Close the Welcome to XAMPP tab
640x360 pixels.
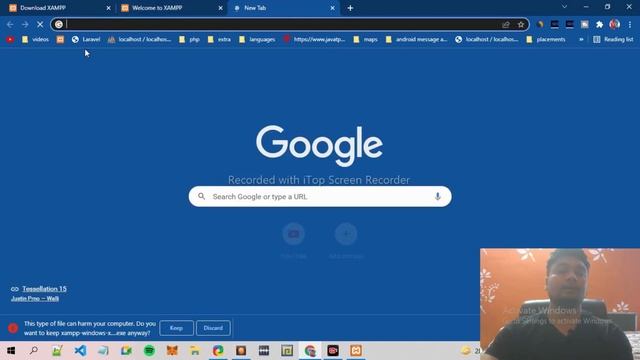(220, 8)
